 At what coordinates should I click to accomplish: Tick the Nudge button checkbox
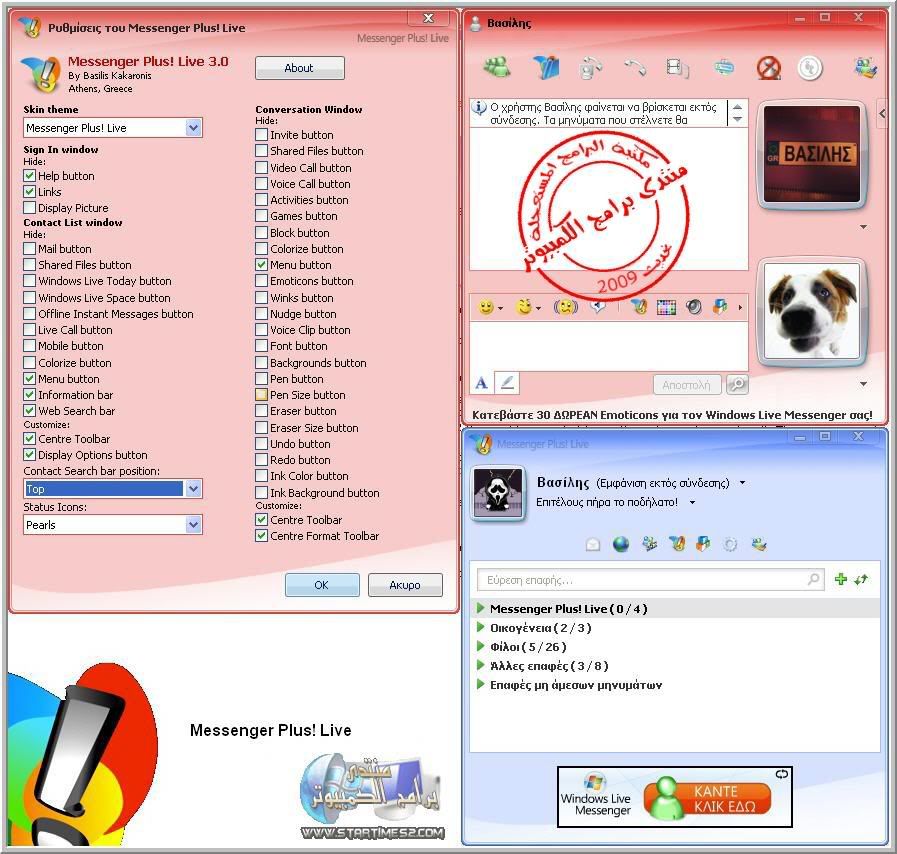(261, 313)
